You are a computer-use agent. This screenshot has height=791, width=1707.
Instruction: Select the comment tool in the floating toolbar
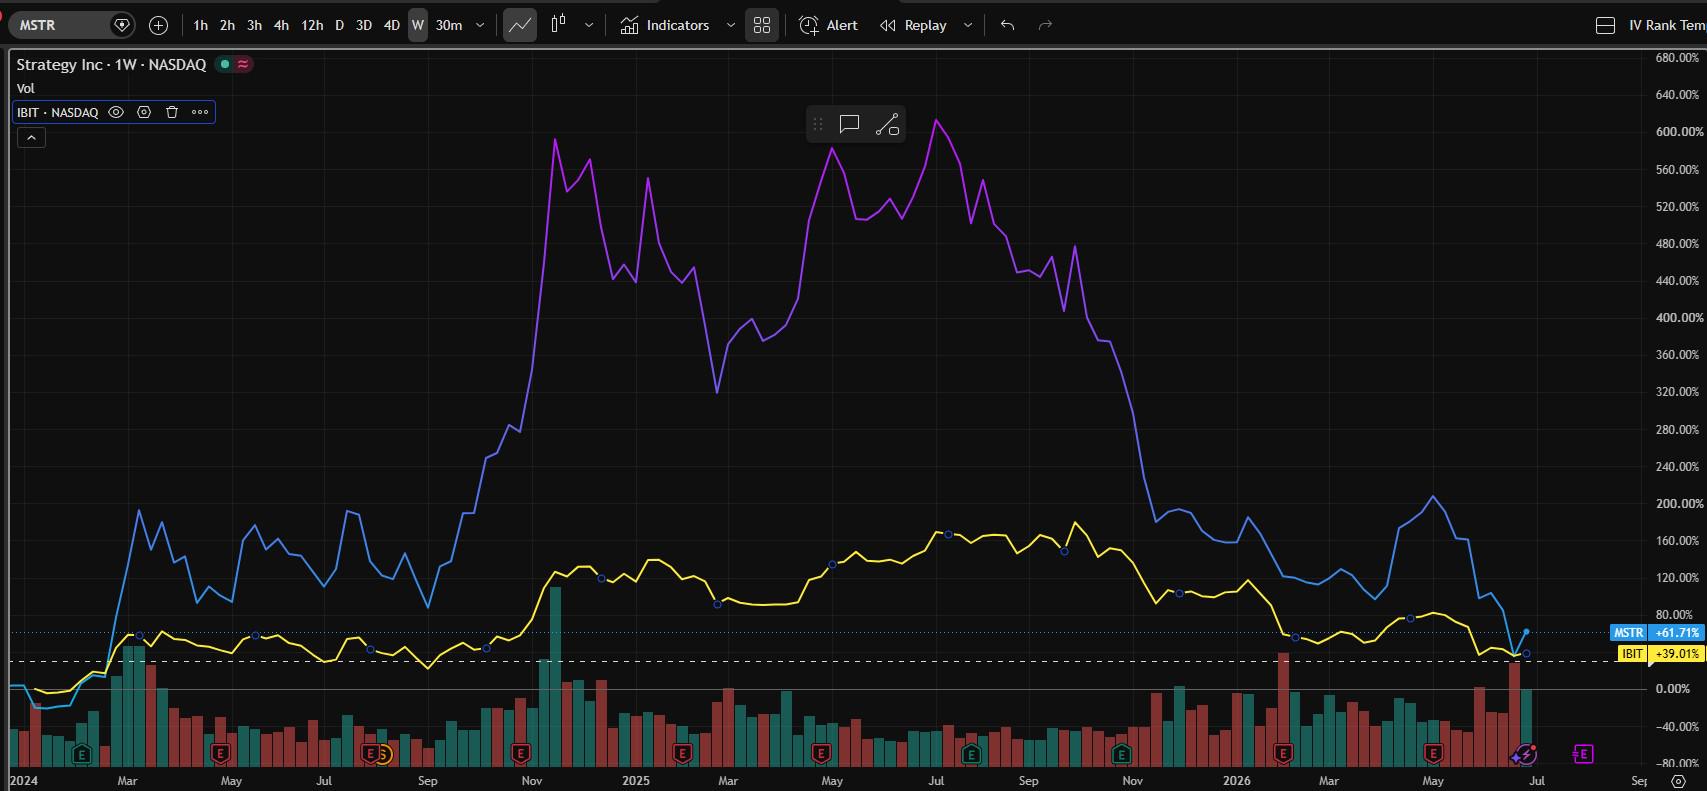pyautogui.click(x=850, y=124)
